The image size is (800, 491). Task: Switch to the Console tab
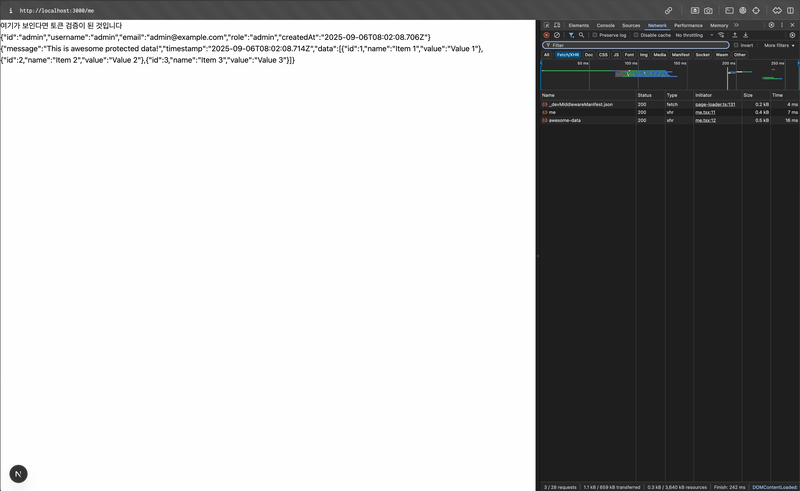pos(606,25)
